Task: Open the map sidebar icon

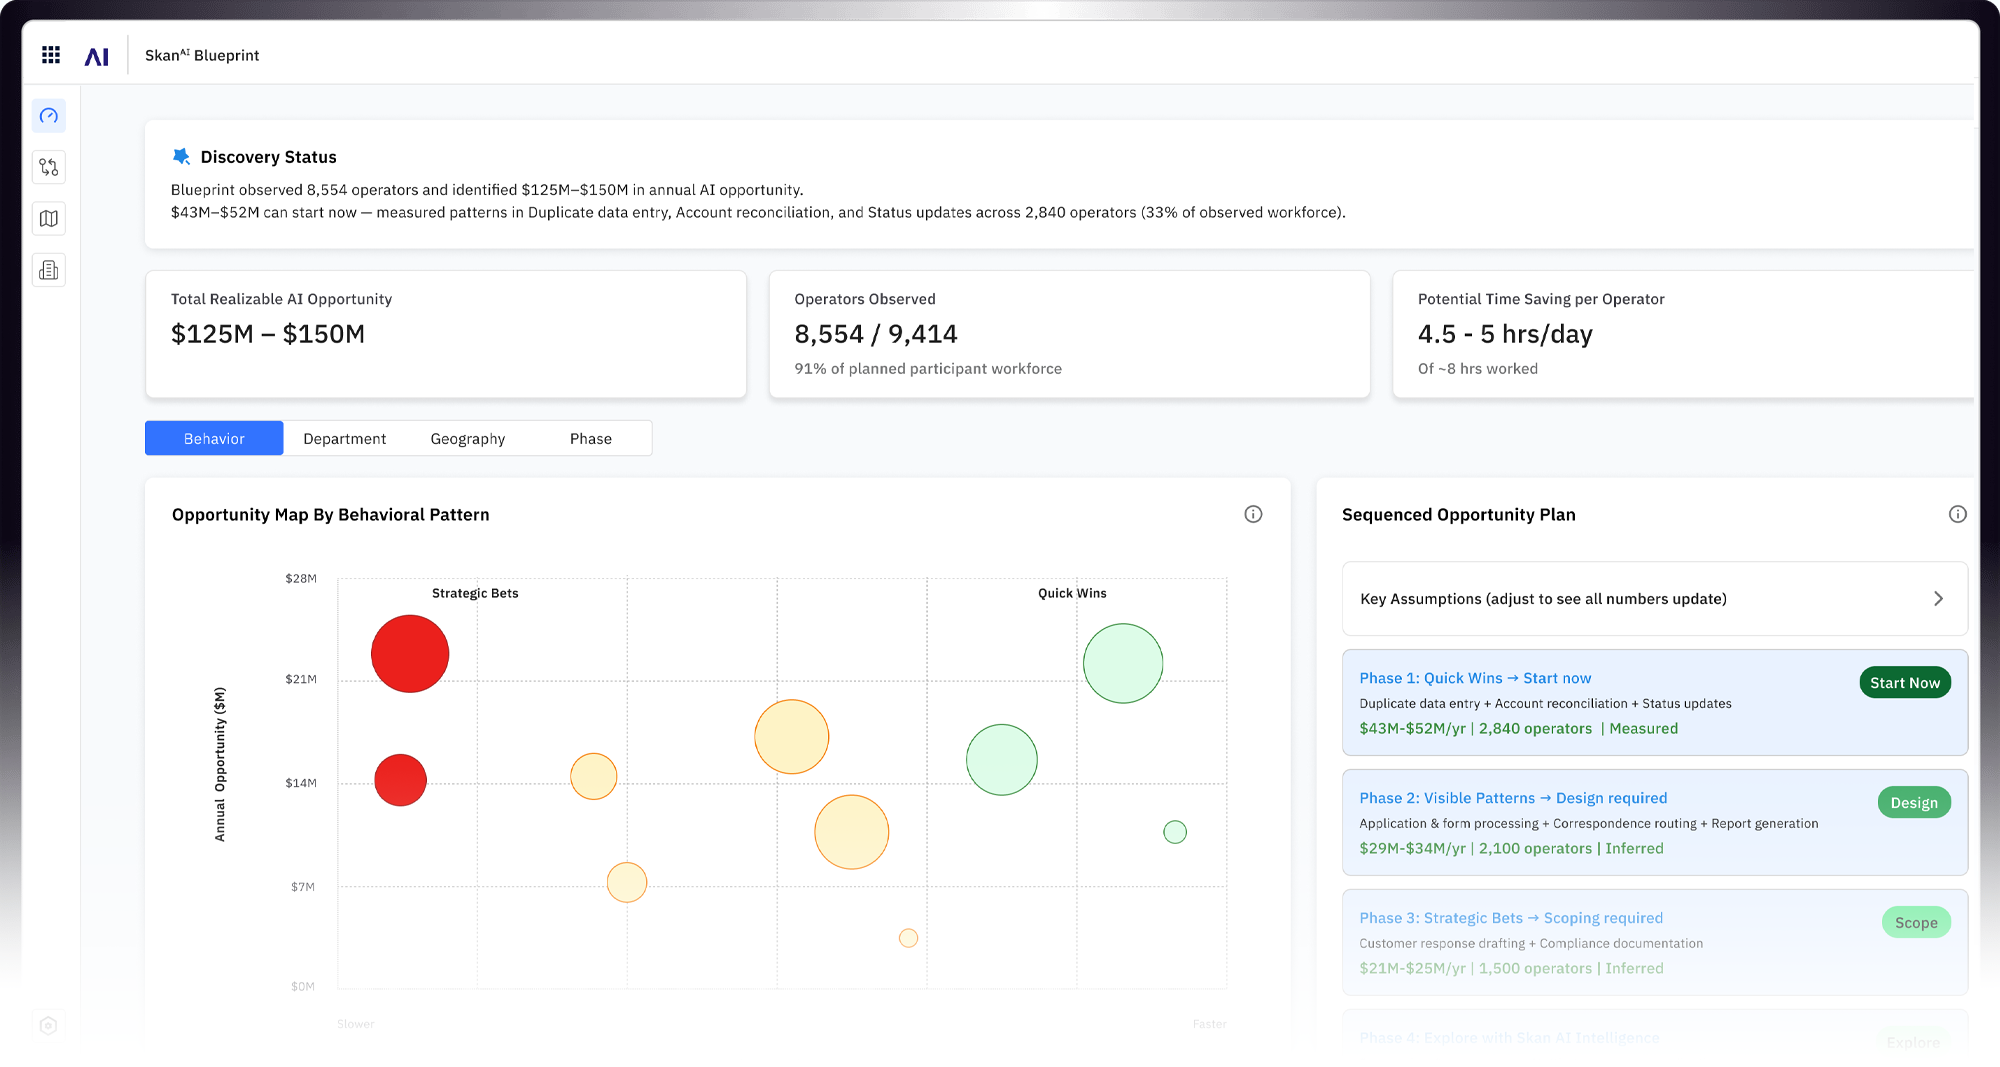Action: [x=49, y=219]
